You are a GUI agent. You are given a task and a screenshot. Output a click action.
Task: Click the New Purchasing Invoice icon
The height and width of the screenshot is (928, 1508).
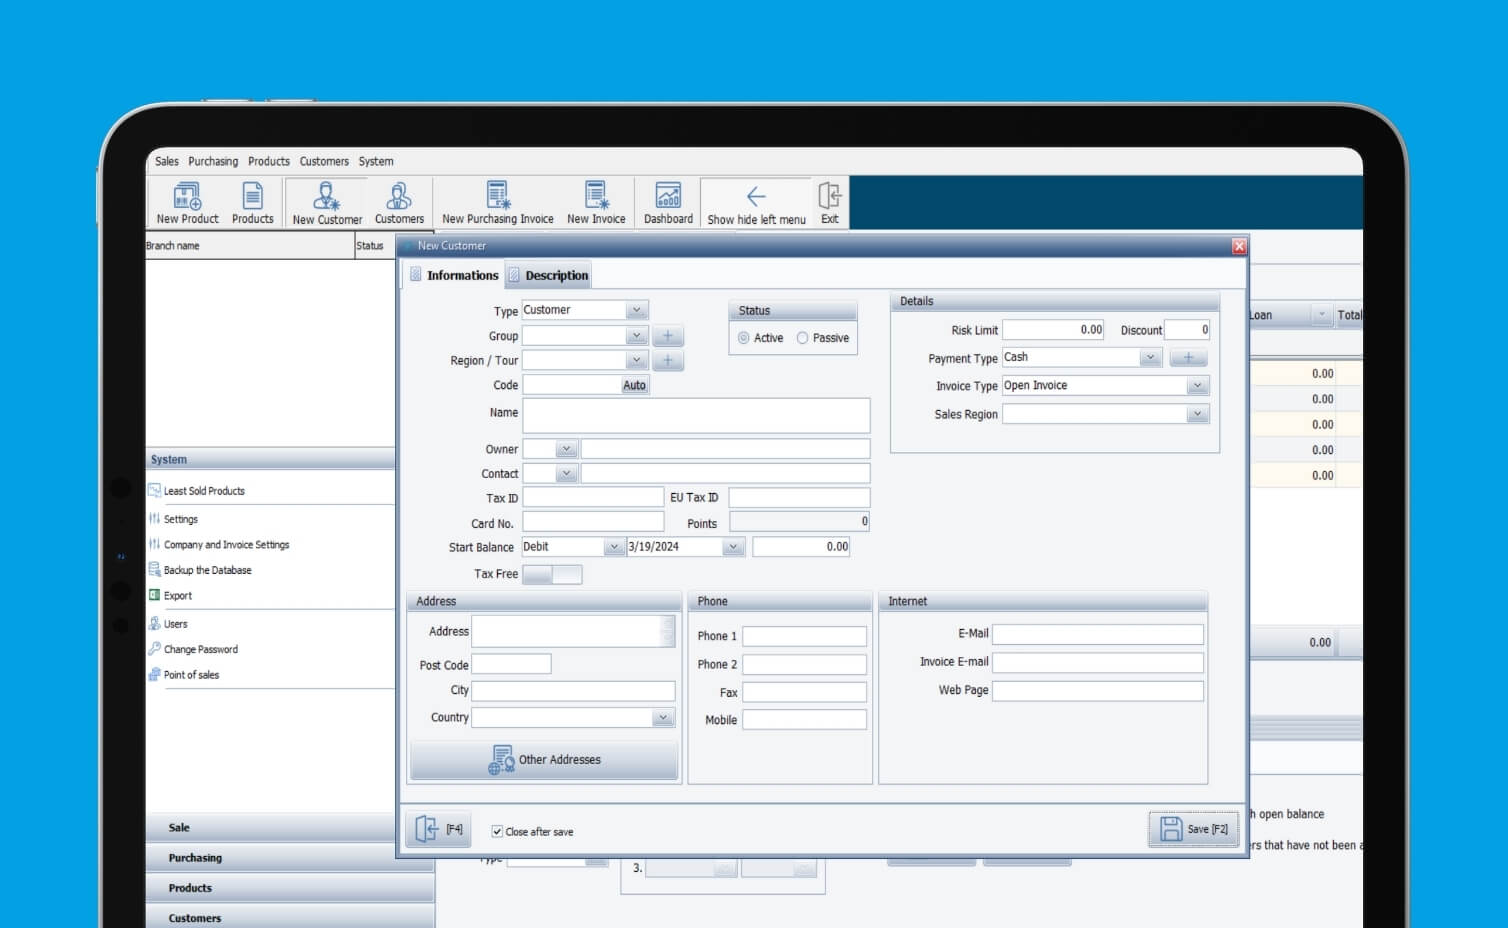[498, 203]
